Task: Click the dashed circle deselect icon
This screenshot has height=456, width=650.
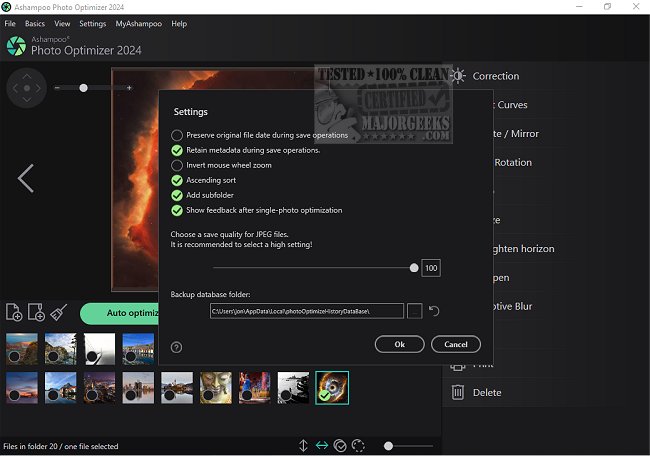Action: 358,446
